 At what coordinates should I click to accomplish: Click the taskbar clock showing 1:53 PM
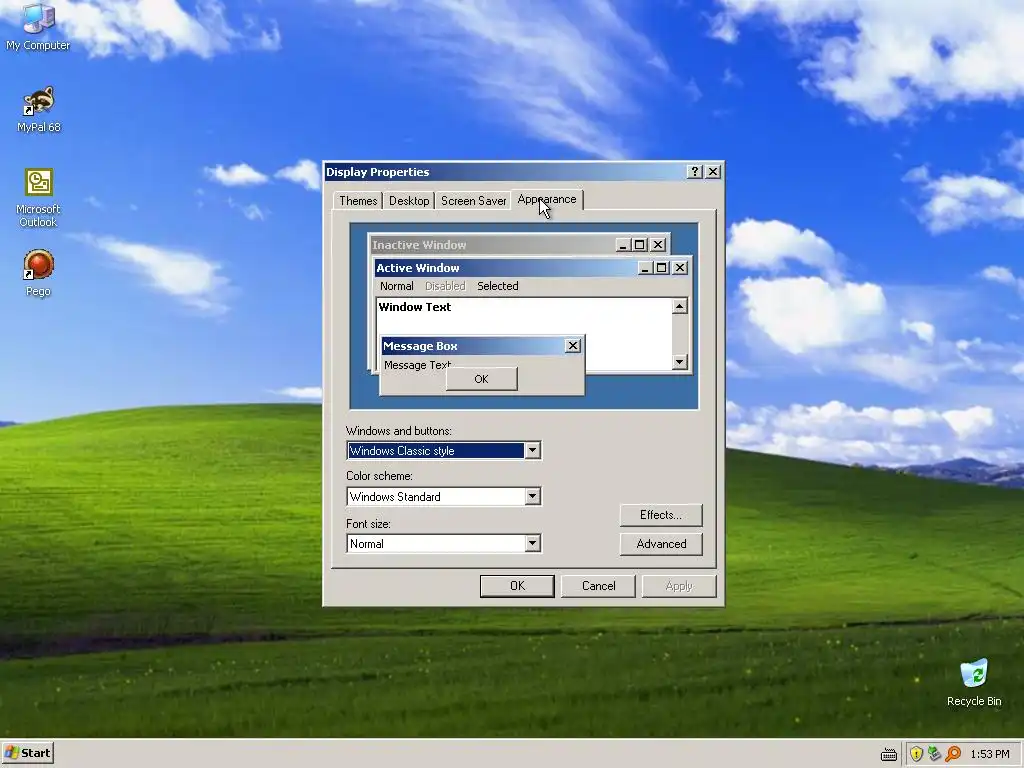(x=989, y=754)
